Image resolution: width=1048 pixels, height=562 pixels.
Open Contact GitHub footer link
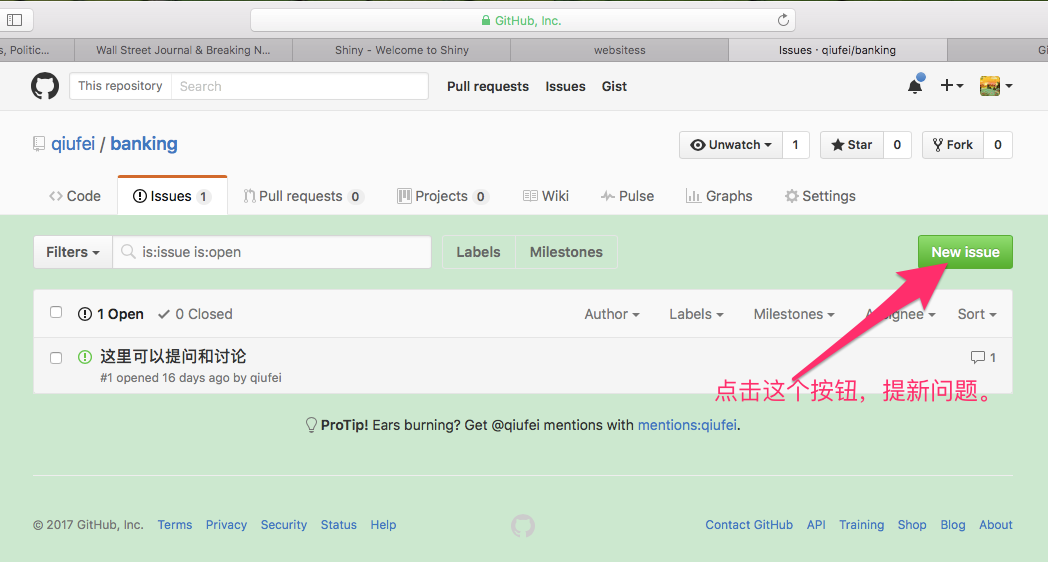point(749,525)
